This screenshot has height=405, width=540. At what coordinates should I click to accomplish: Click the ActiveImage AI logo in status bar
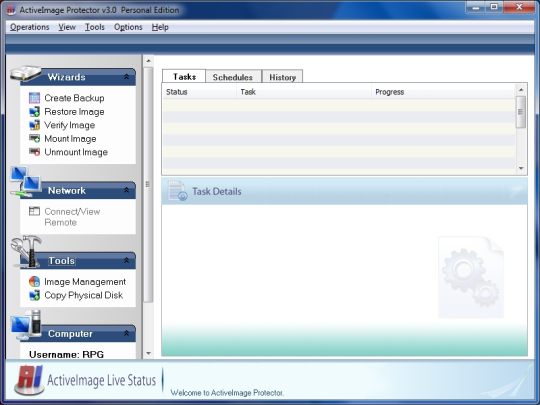29,380
